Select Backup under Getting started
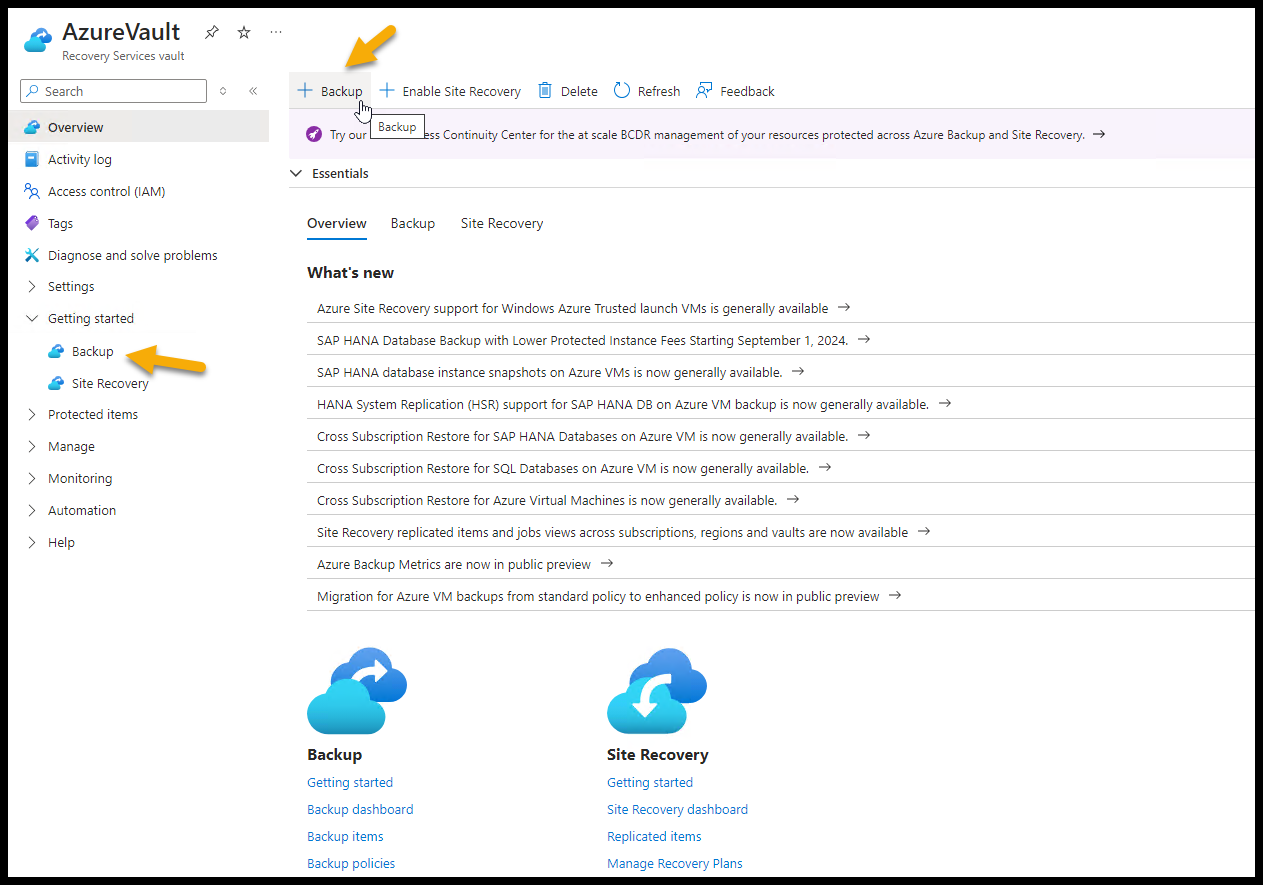Image resolution: width=1263 pixels, height=885 pixels. point(93,351)
